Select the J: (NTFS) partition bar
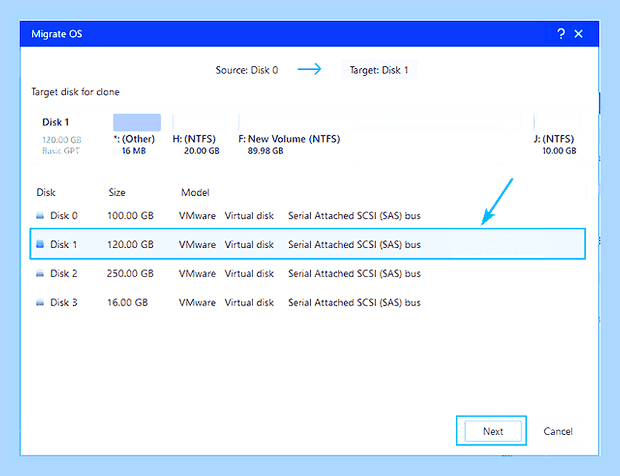The height and width of the screenshot is (476, 620). (x=557, y=123)
